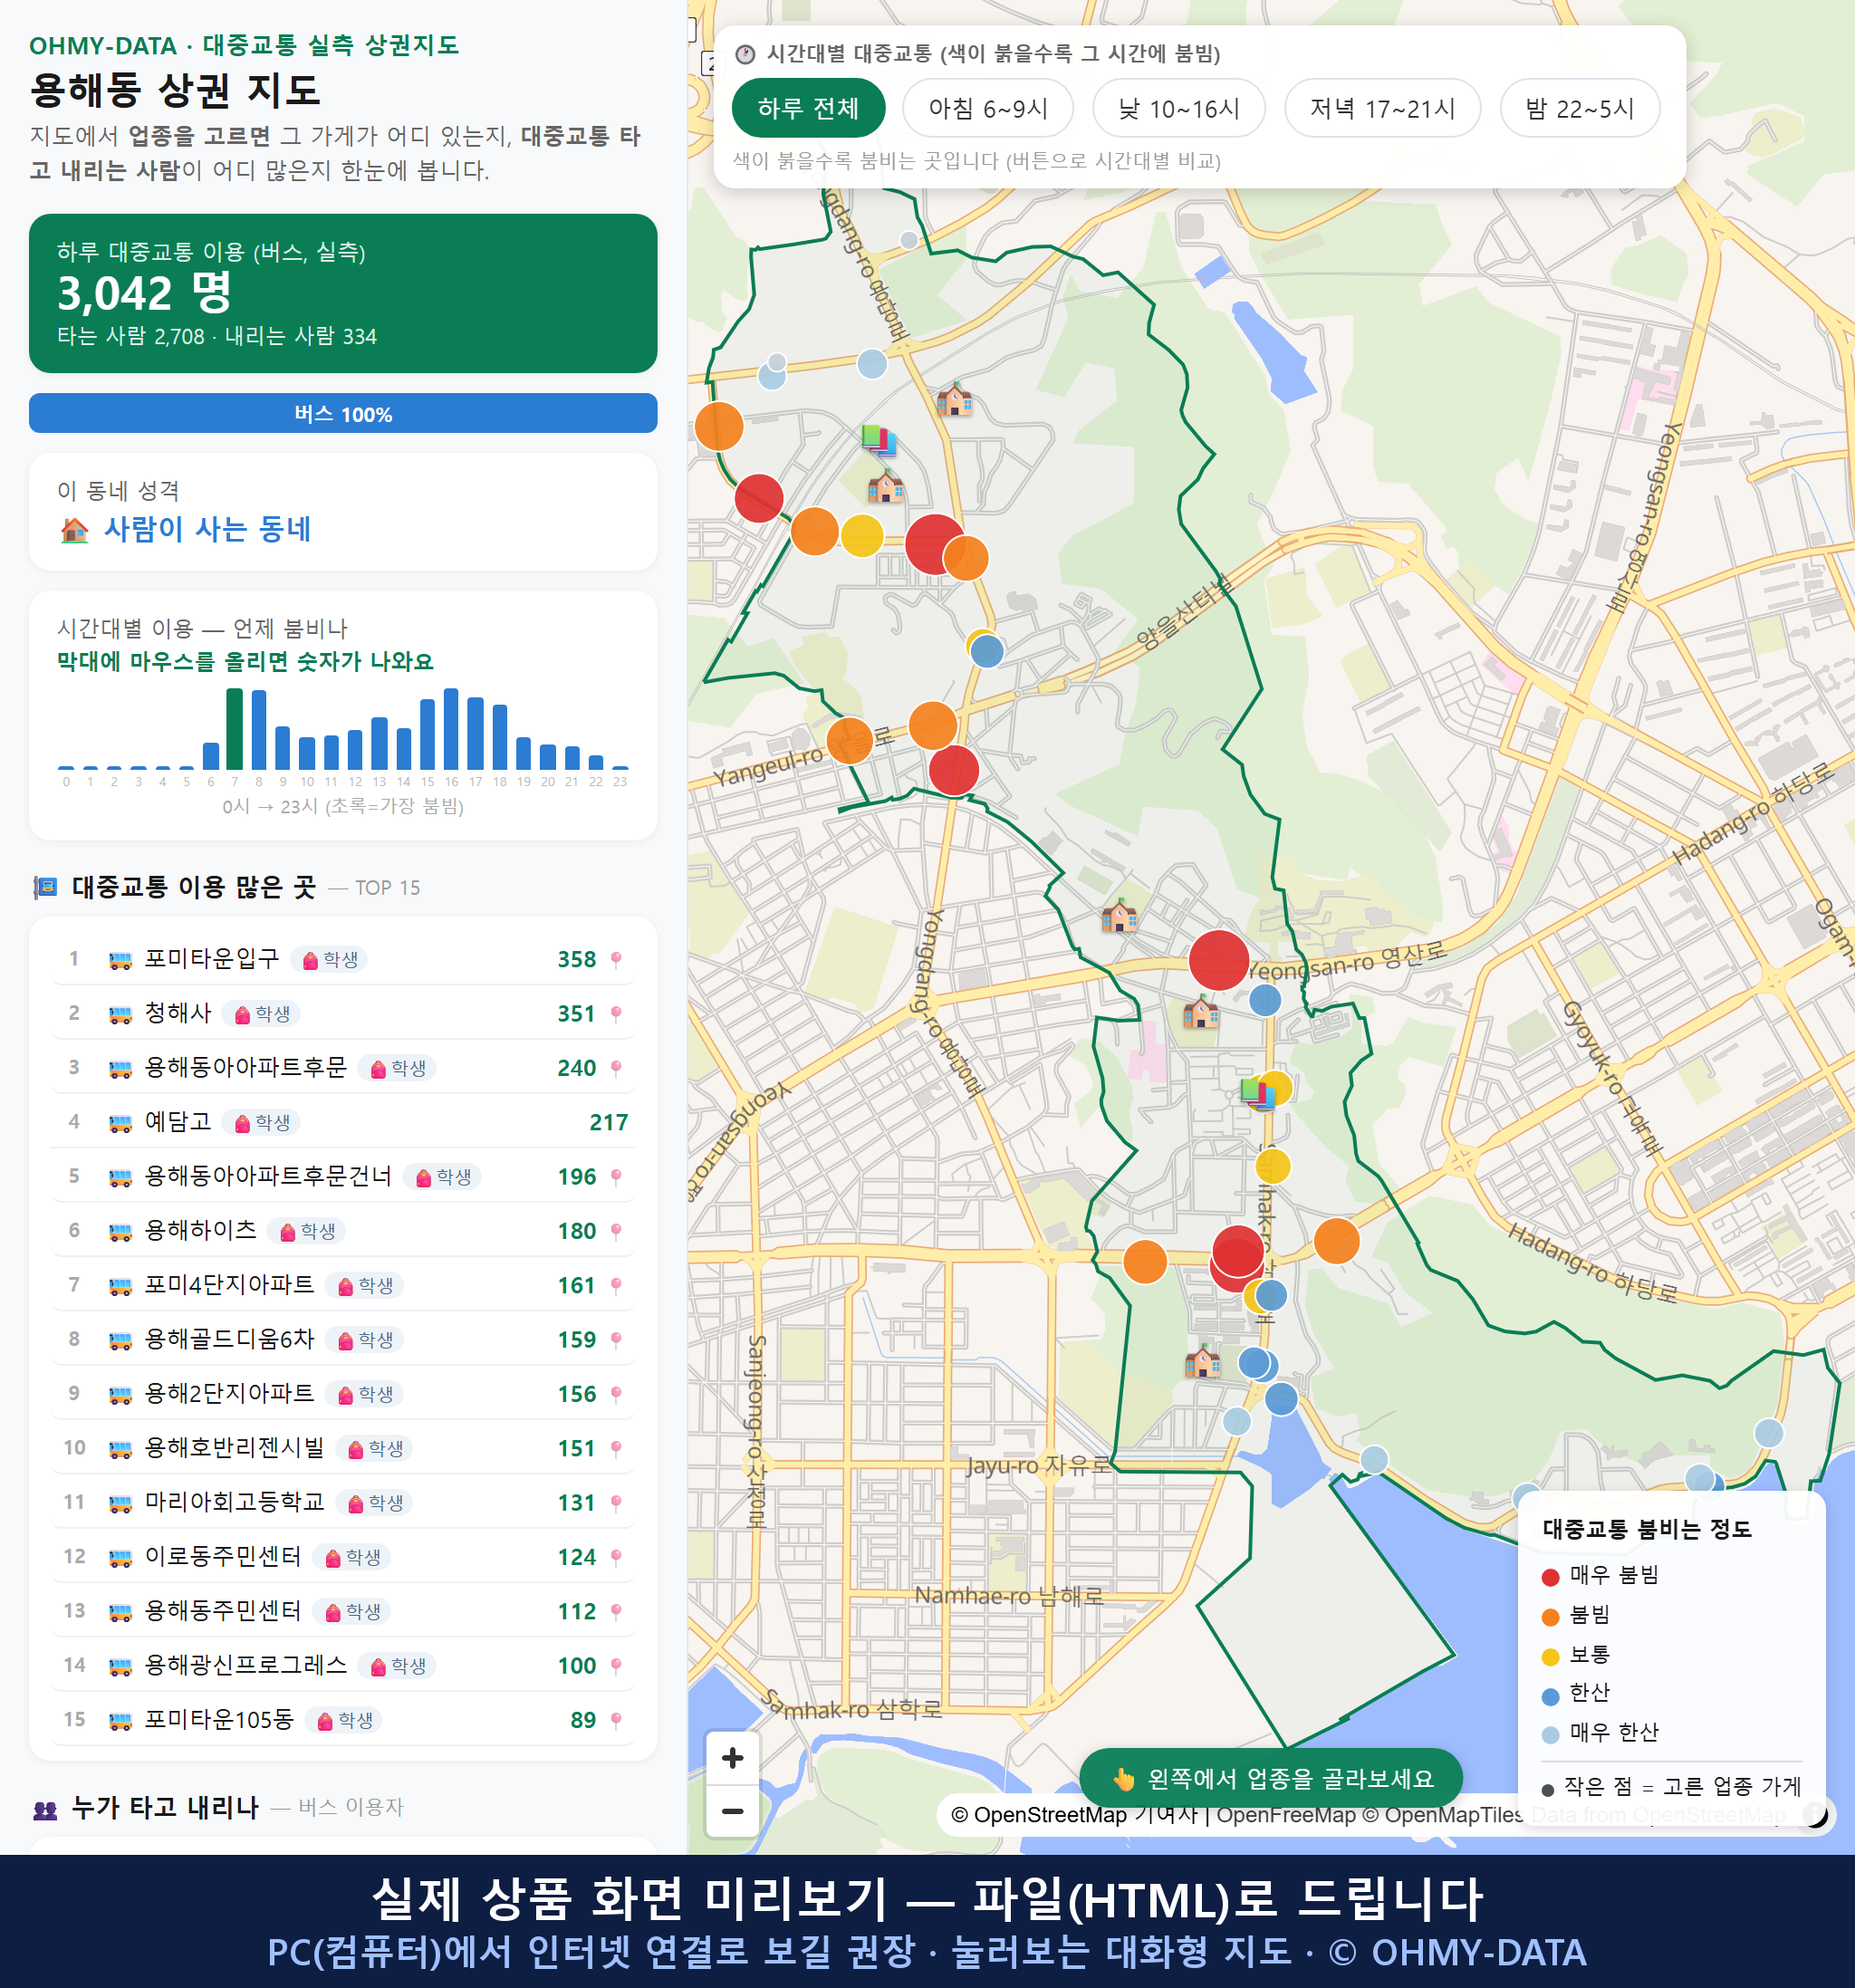
Task: Click the pin icon in 용해골드디움6차 row
Action: [616, 1340]
